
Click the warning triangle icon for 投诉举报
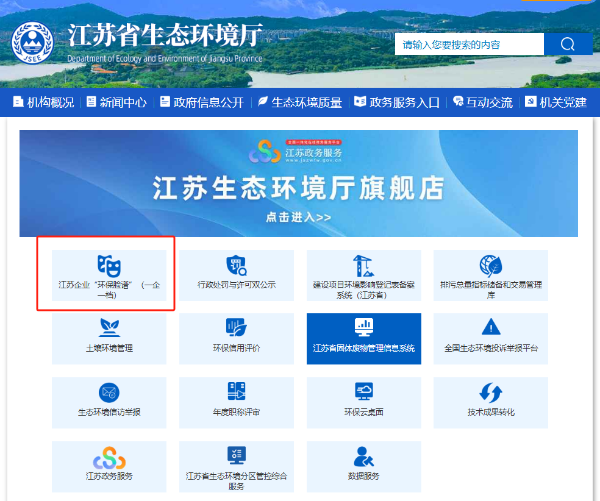point(491,327)
